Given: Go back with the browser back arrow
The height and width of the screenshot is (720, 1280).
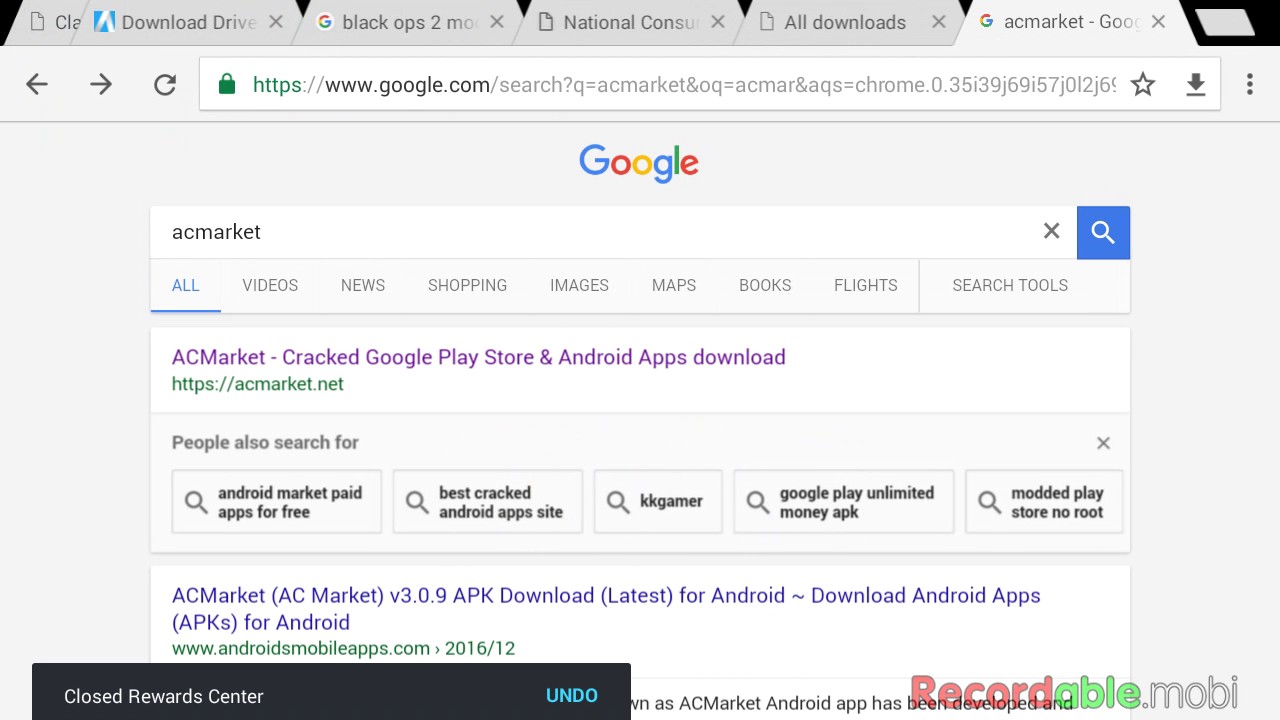Looking at the screenshot, I should click(37, 85).
